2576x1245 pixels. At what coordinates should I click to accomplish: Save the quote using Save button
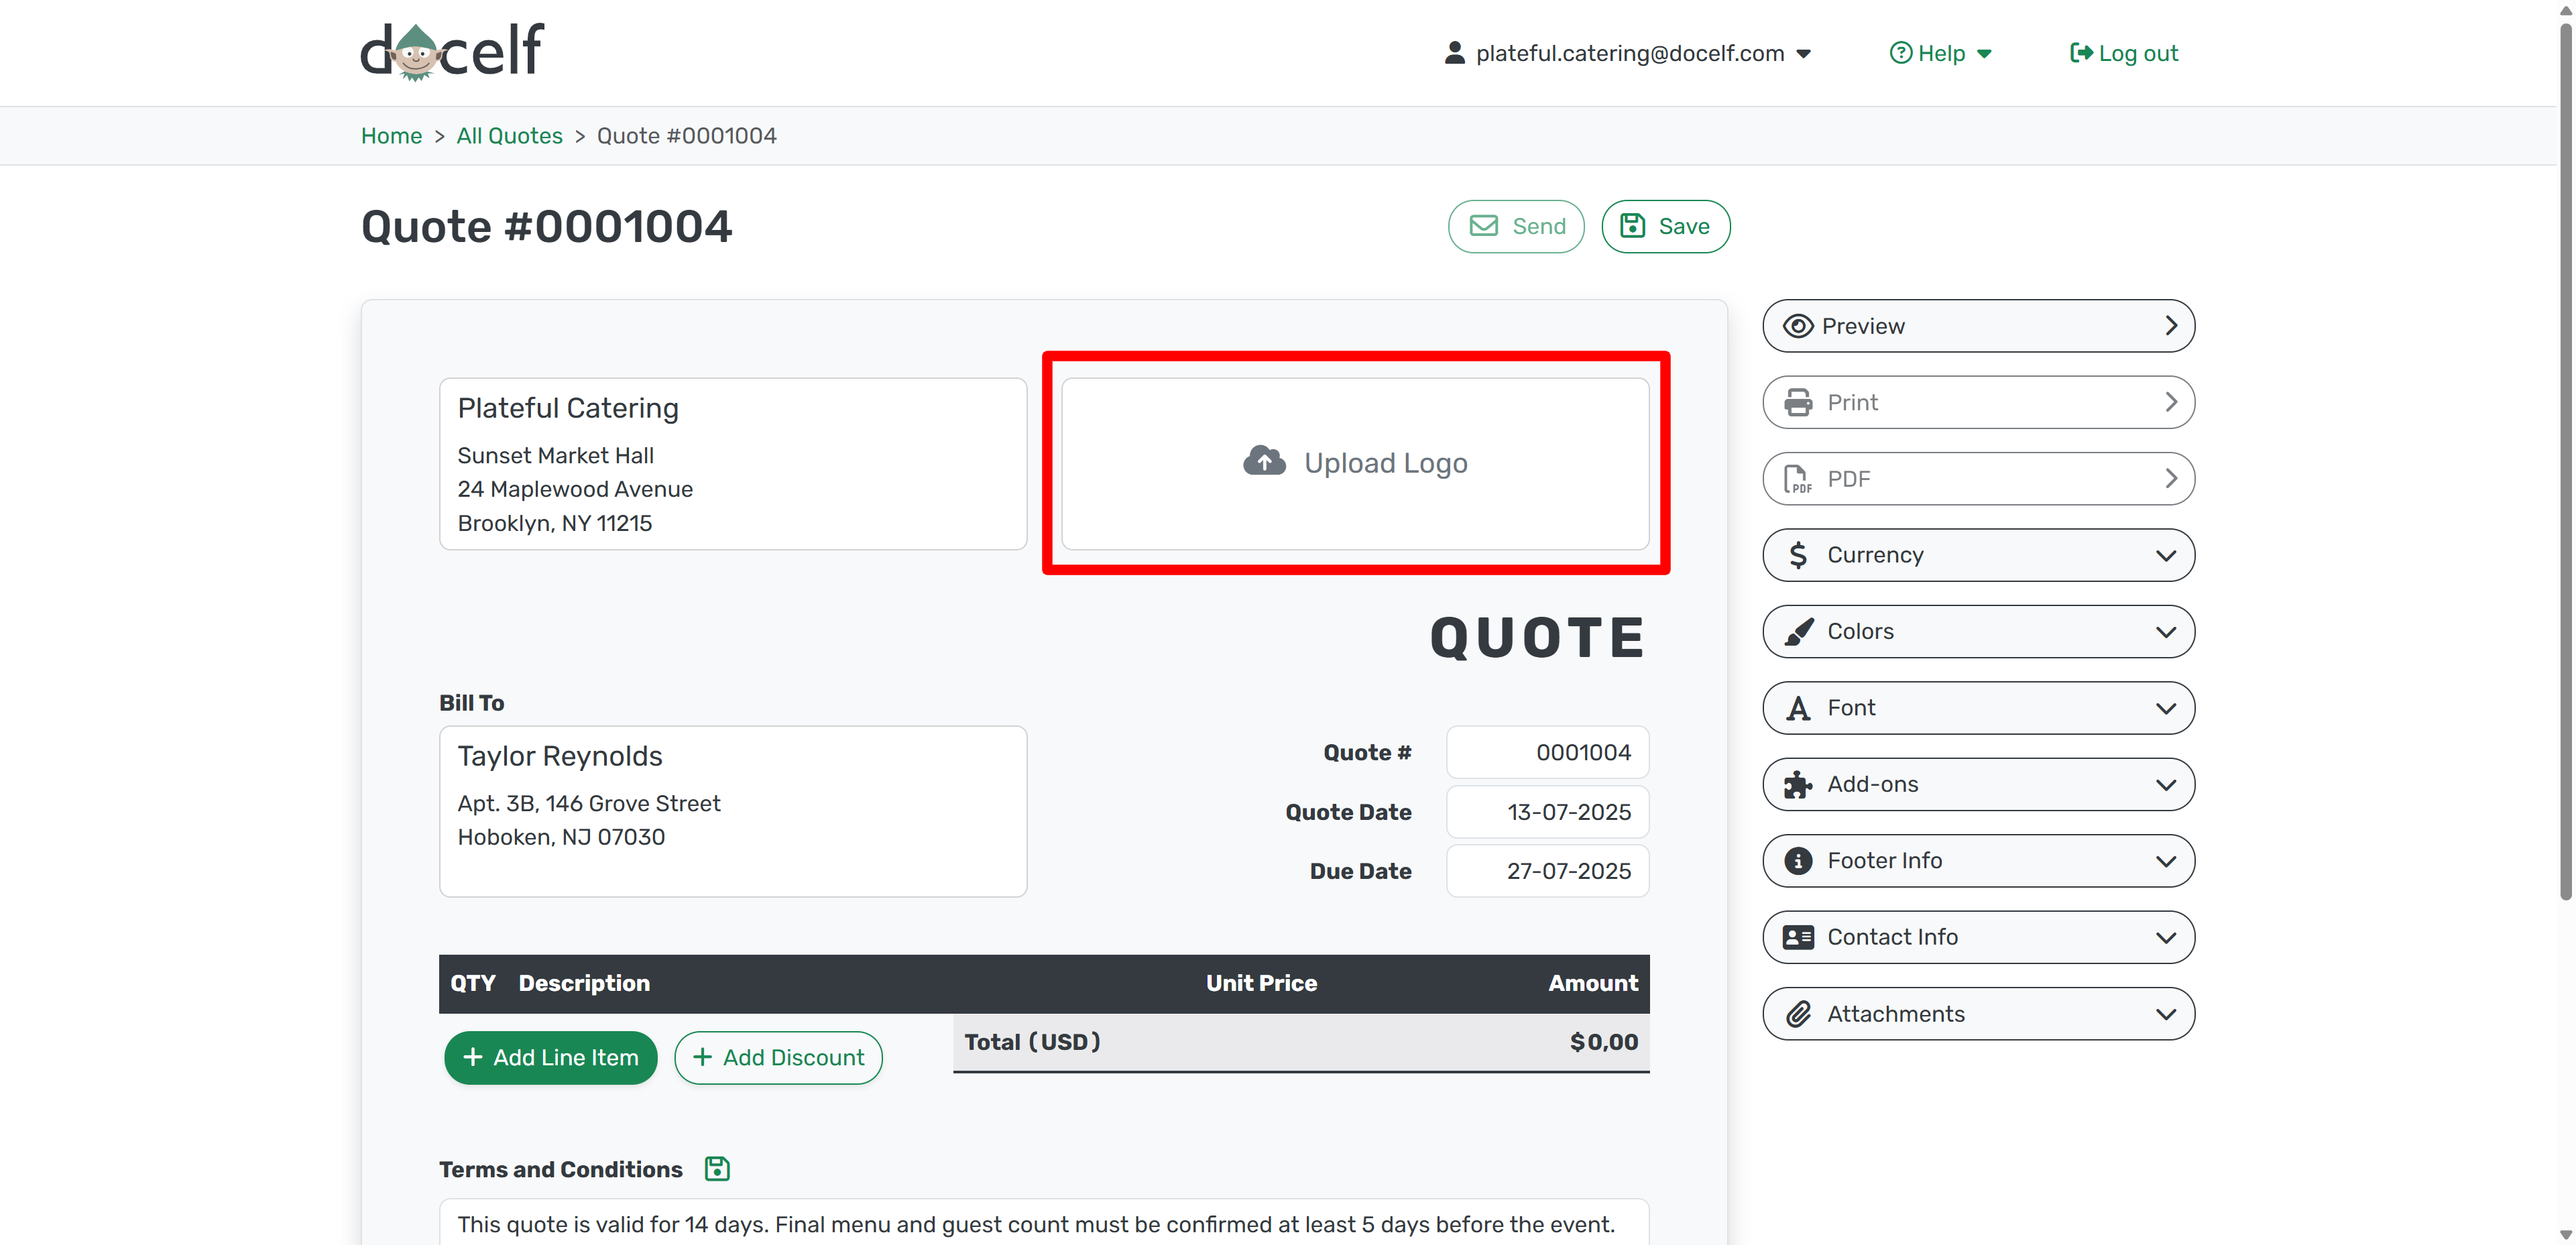[1665, 226]
